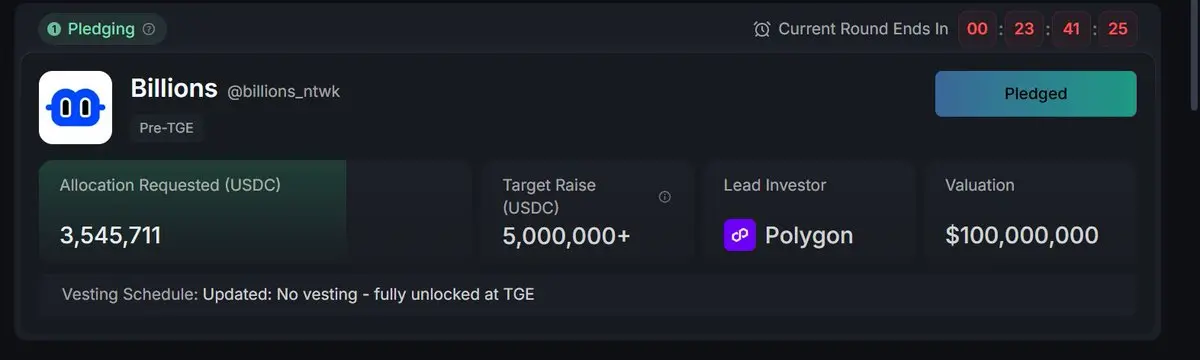Click the Pledging info icon
The height and width of the screenshot is (360, 1200).
pos(149,29)
